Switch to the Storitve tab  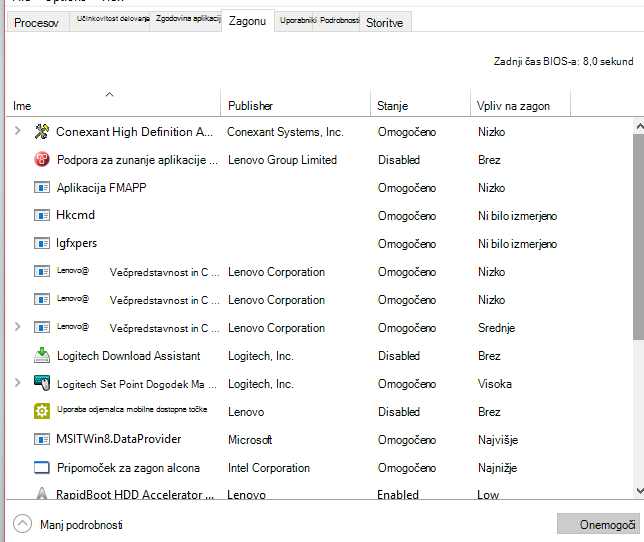[x=384, y=23]
